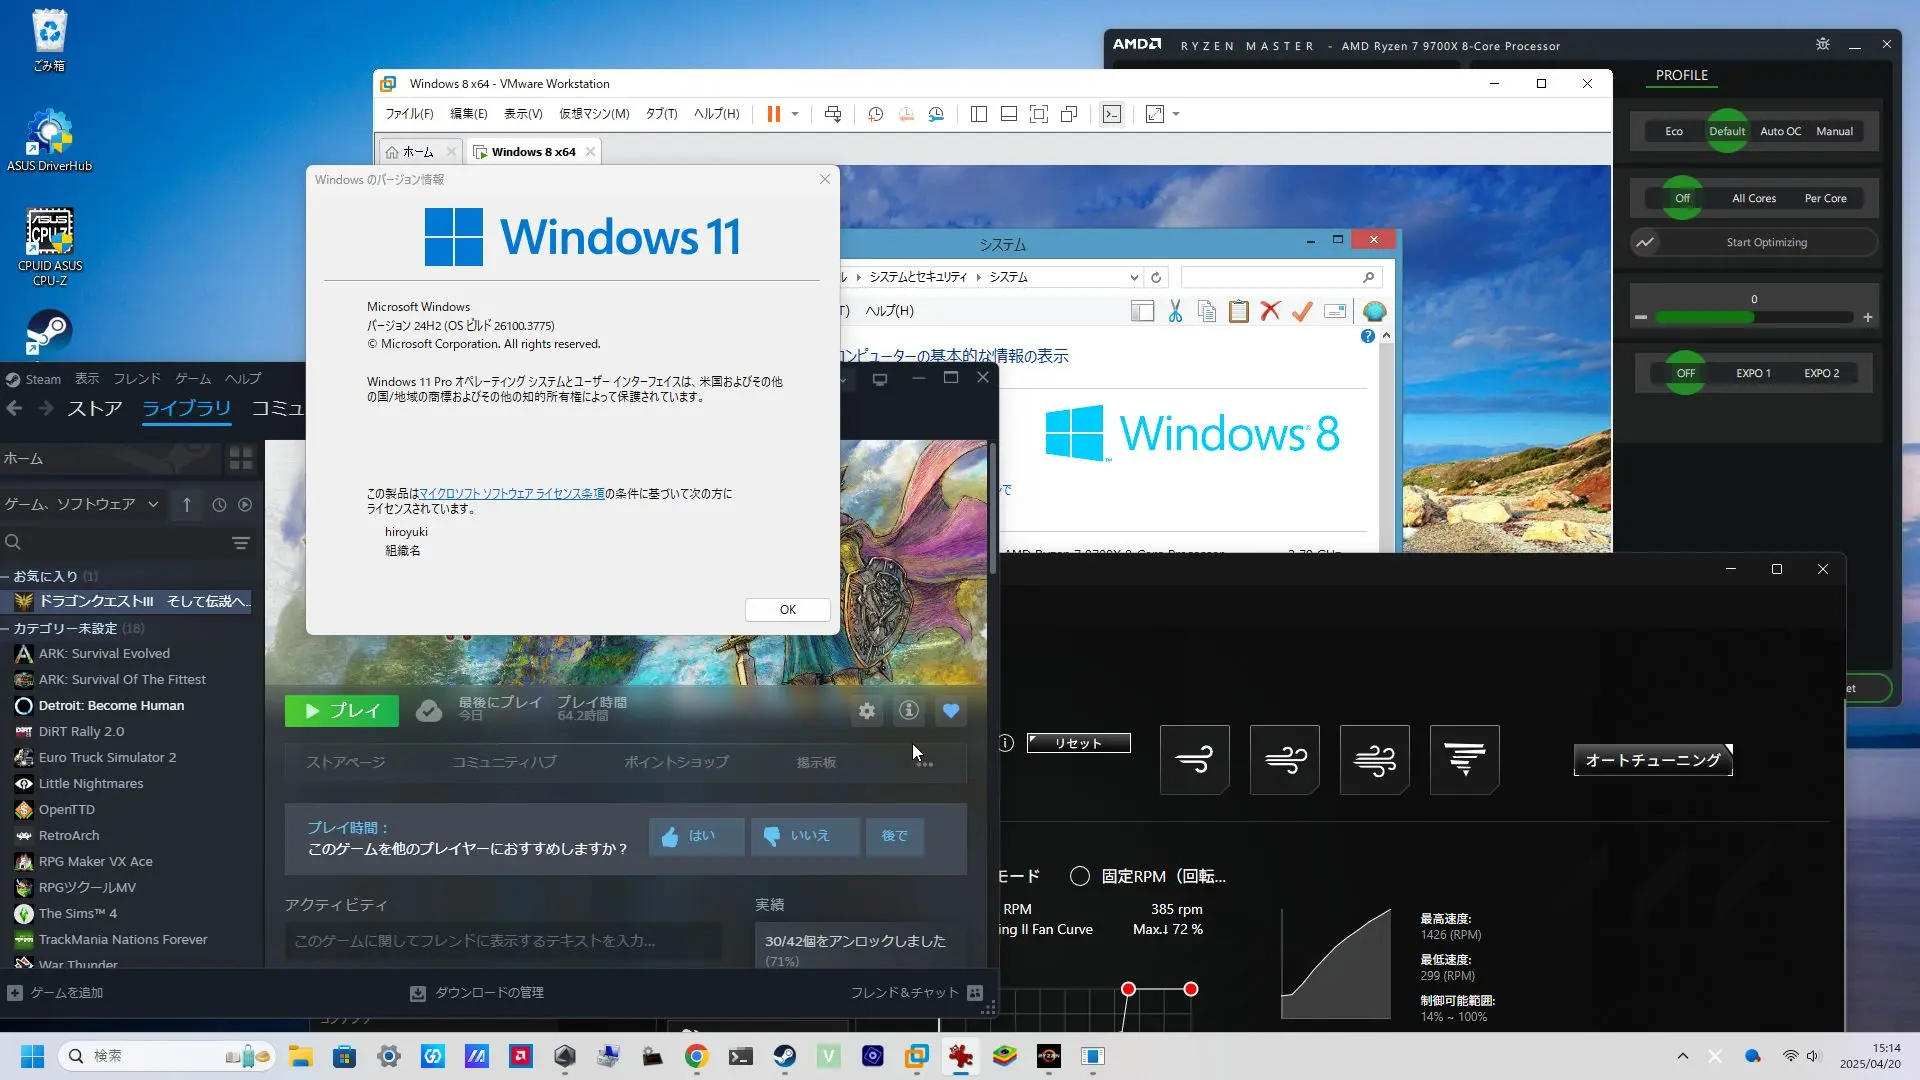The width and height of the screenshot is (1920, 1080).
Task: Enable EXPO 1 memory profile
Action: click(x=1753, y=373)
